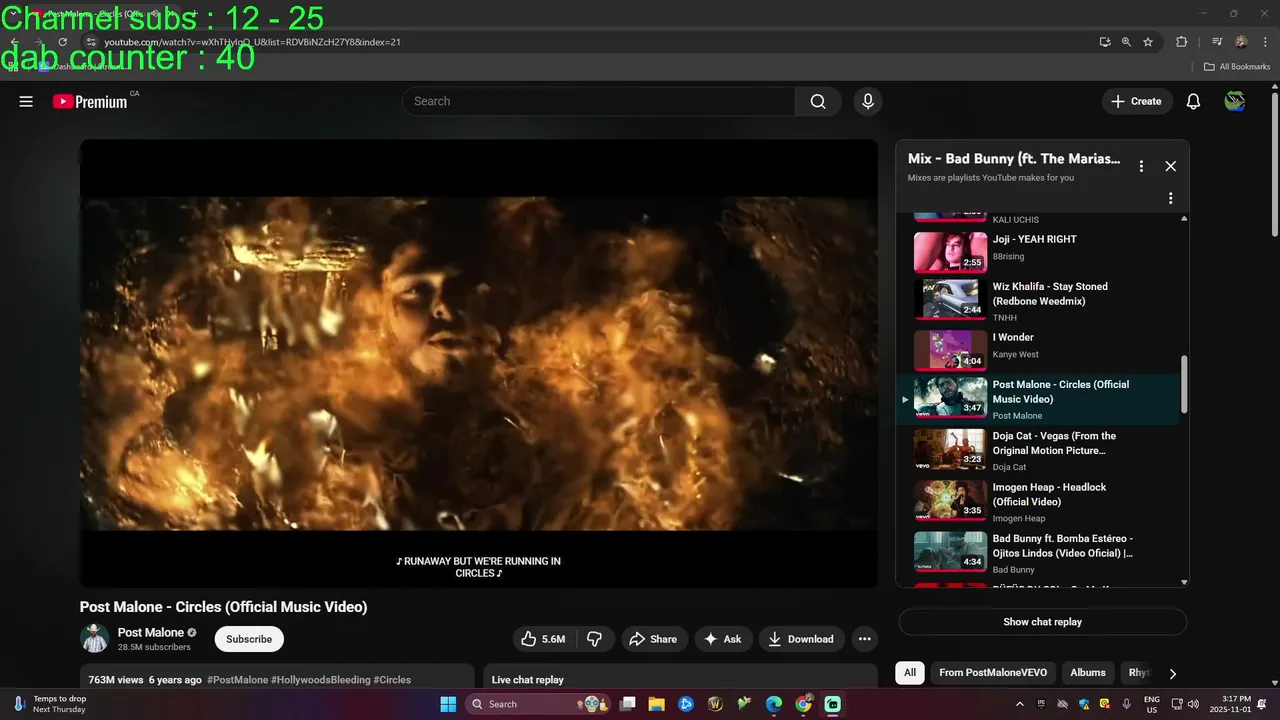Open the second playlist overflow menu
1280x720 pixels.
[x=1170, y=198]
